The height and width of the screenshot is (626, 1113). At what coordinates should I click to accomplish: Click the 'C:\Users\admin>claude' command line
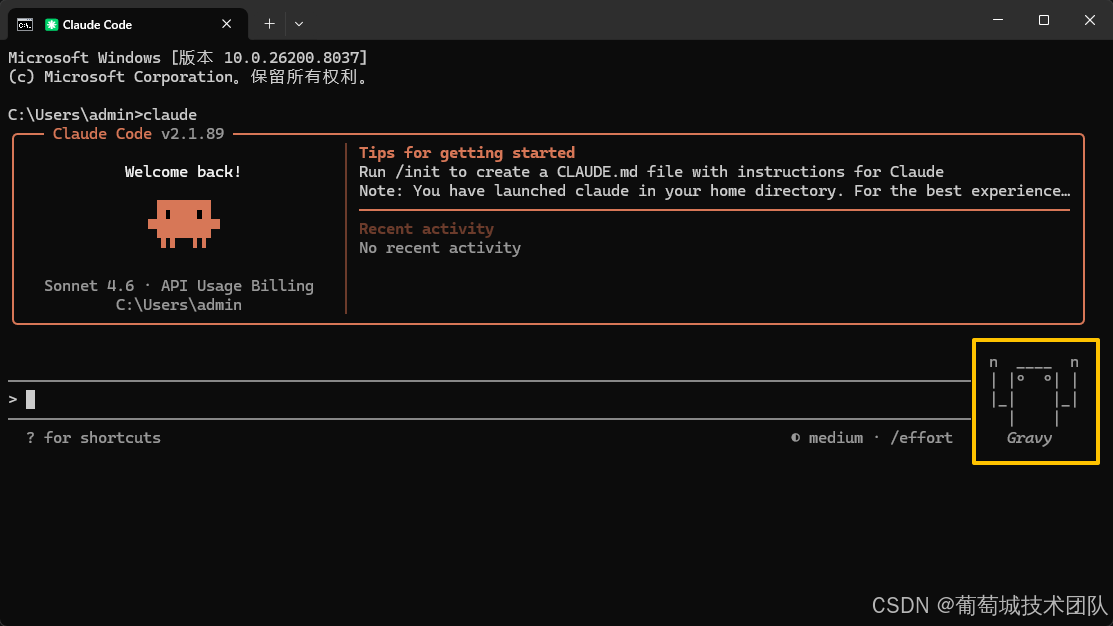pos(102,114)
